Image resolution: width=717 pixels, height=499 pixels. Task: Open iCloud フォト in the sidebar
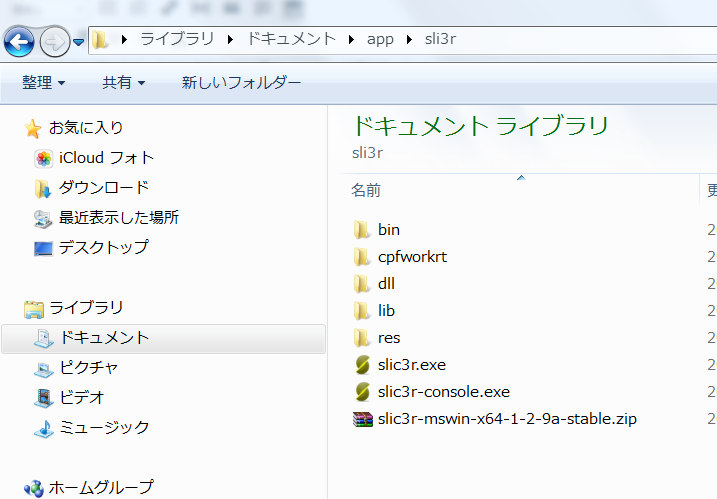106,158
